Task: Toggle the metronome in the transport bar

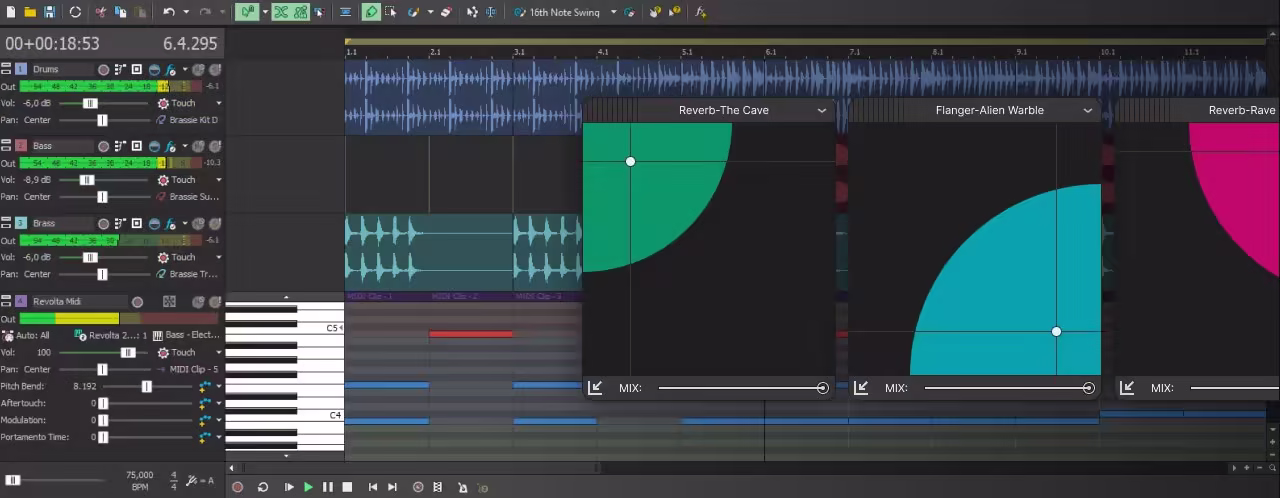Action: pos(462,487)
